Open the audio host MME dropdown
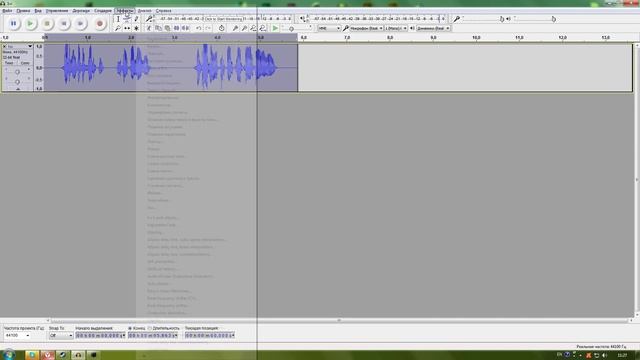The width and height of the screenshot is (640, 360). point(329,28)
